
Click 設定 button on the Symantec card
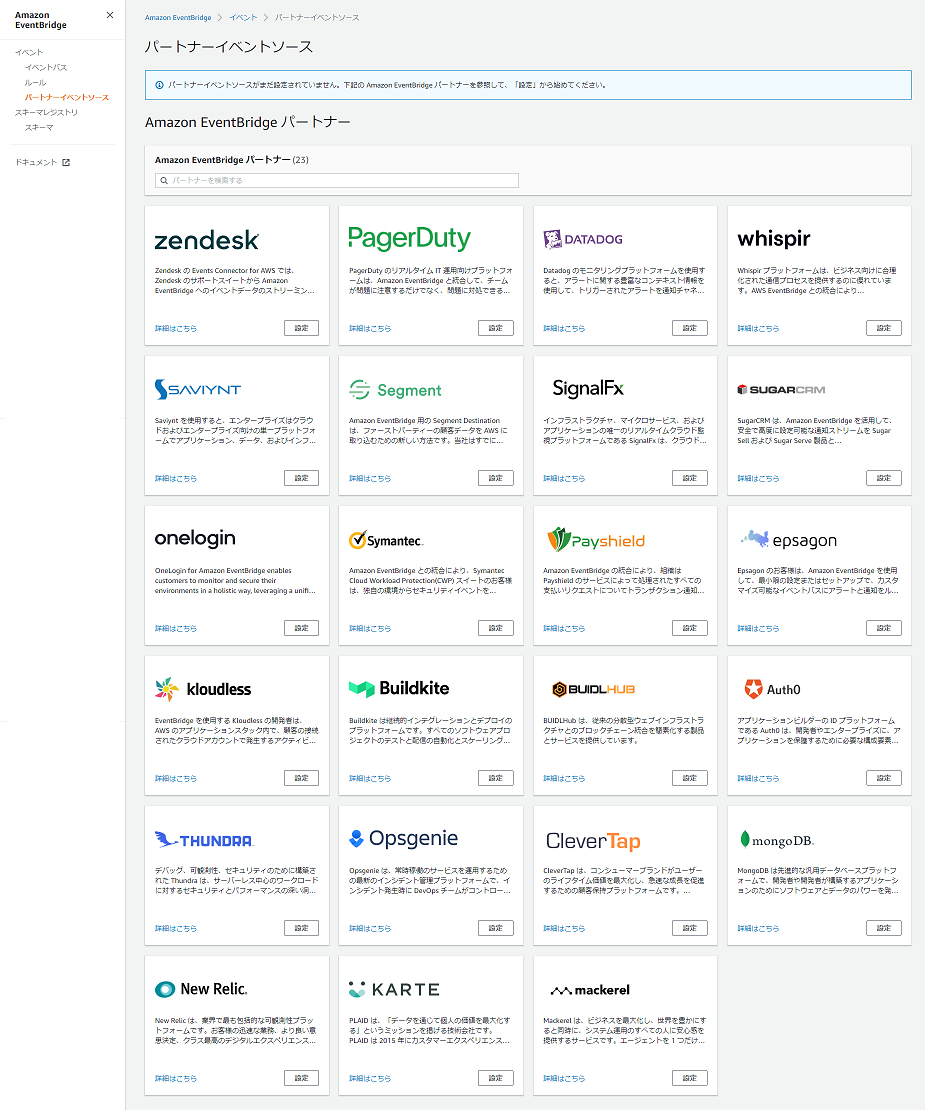point(496,627)
